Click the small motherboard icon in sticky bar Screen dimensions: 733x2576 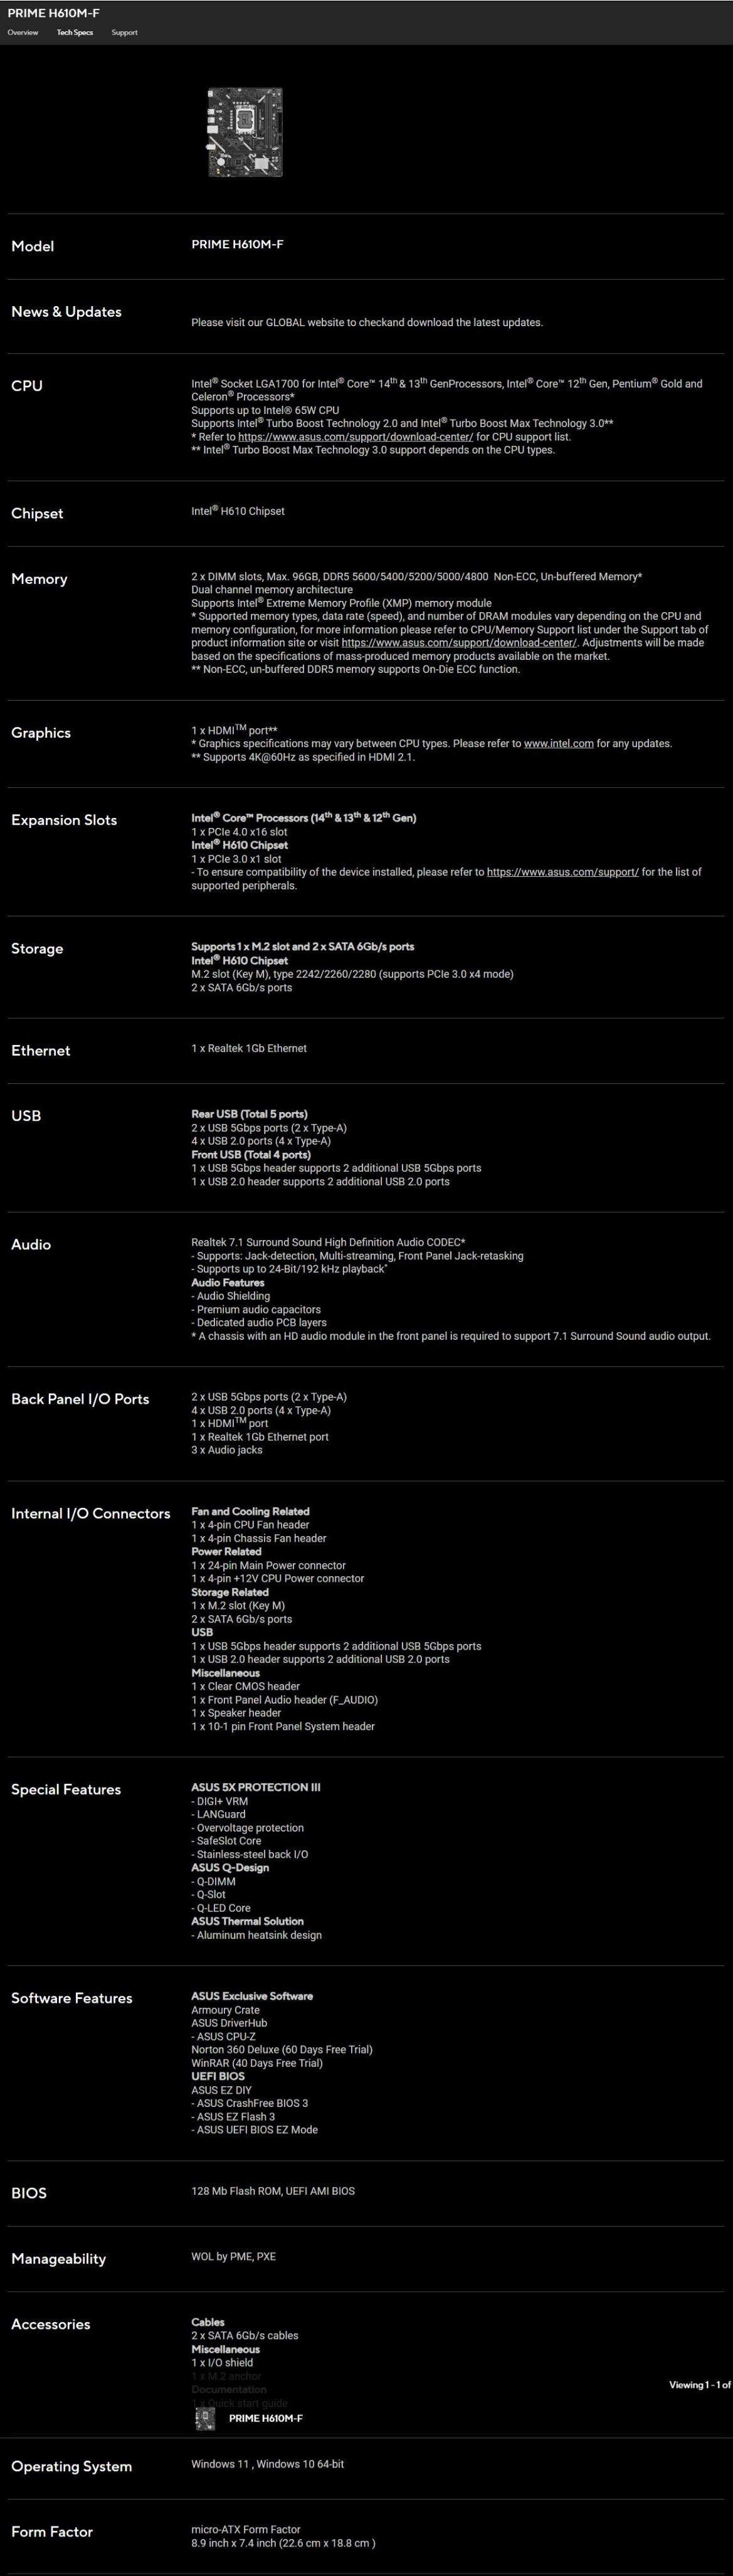[x=205, y=2418]
